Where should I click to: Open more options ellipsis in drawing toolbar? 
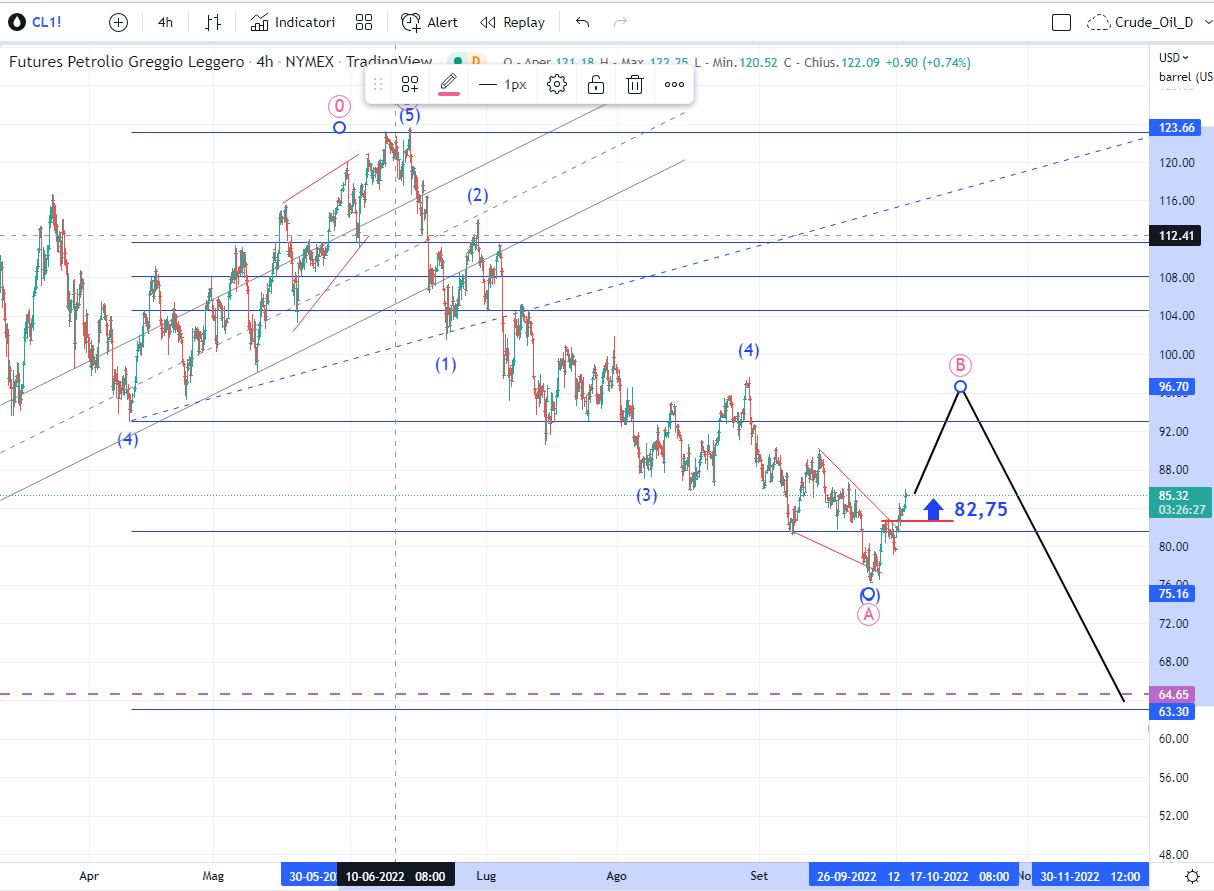click(675, 85)
